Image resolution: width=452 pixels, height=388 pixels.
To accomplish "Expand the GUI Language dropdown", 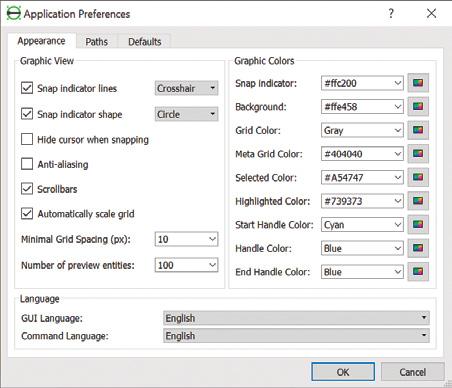I will pyautogui.click(x=296, y=318).
